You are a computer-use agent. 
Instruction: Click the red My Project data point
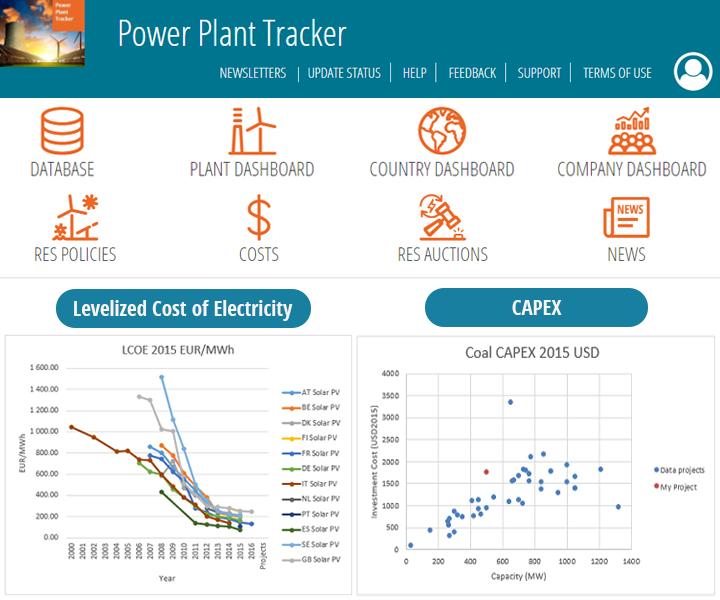(486, 472)
